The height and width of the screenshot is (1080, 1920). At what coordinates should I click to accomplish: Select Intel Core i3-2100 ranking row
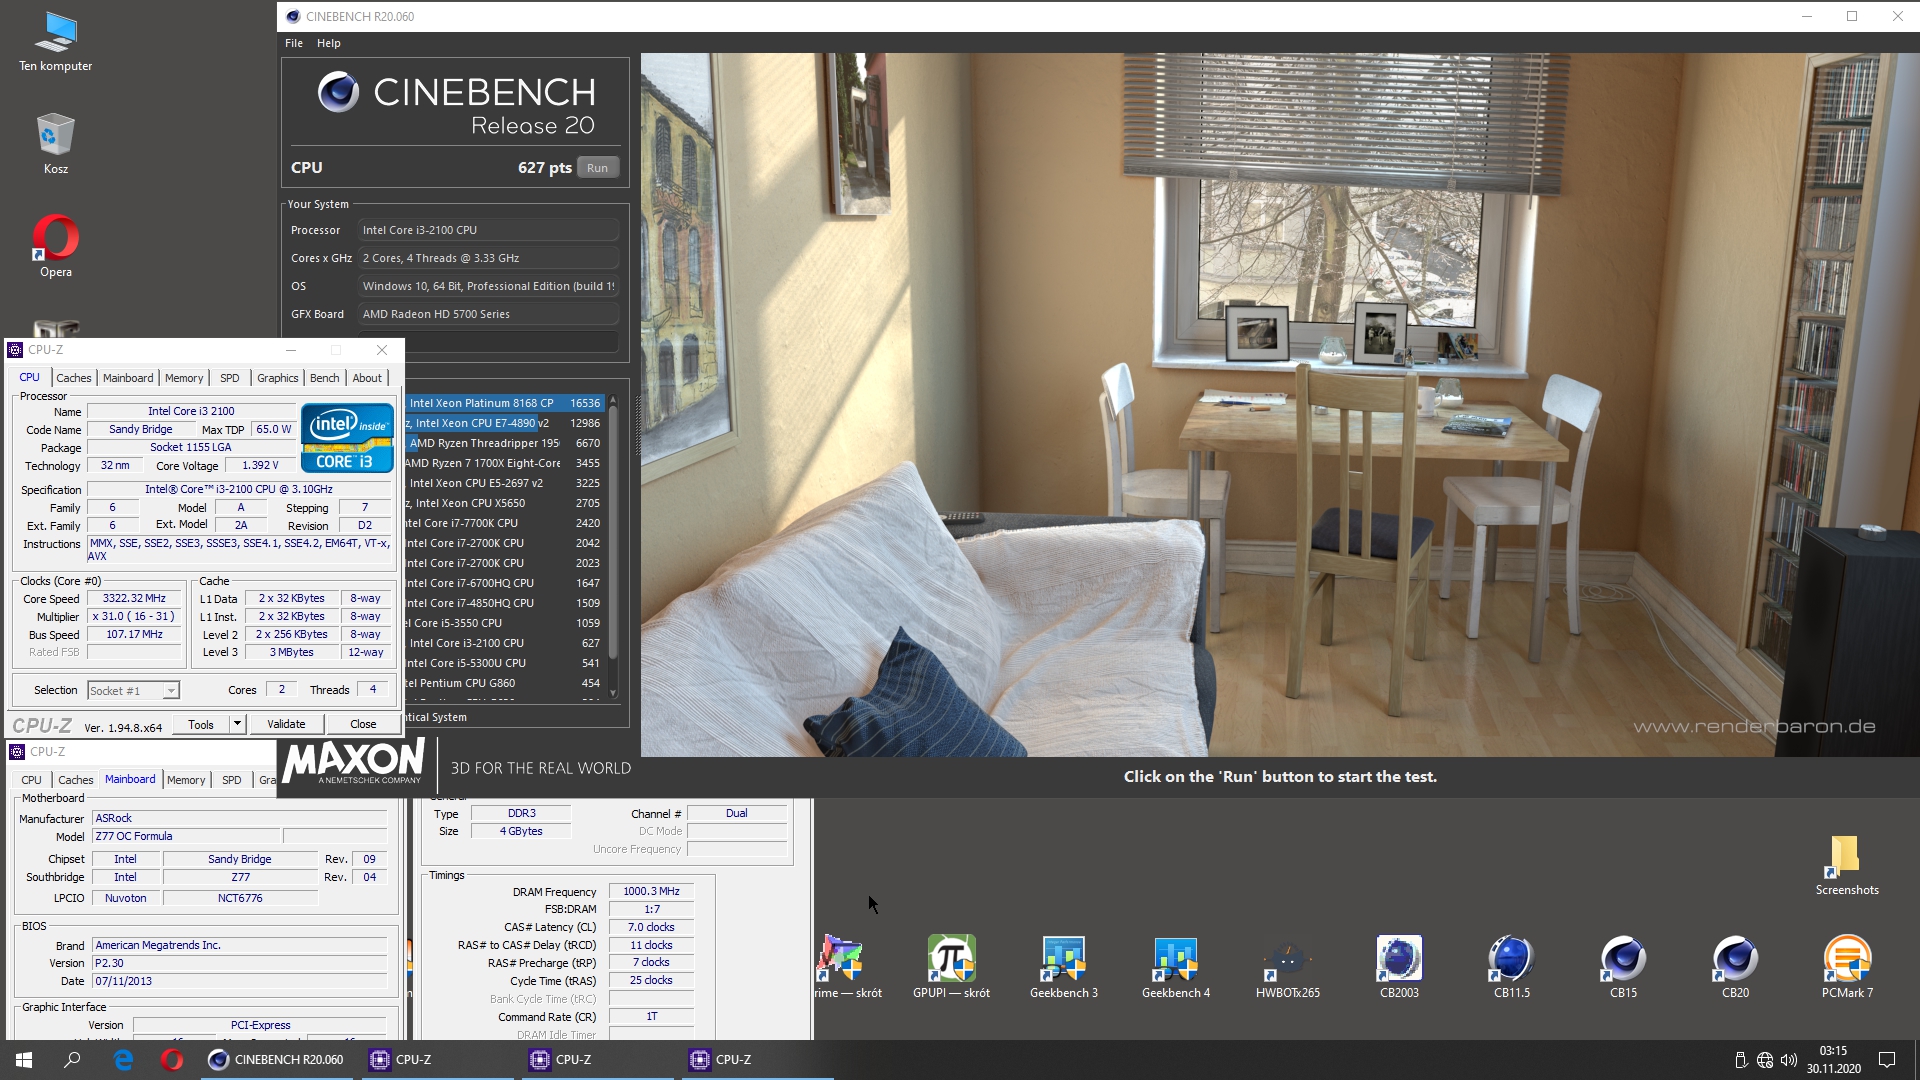[504, 643]
